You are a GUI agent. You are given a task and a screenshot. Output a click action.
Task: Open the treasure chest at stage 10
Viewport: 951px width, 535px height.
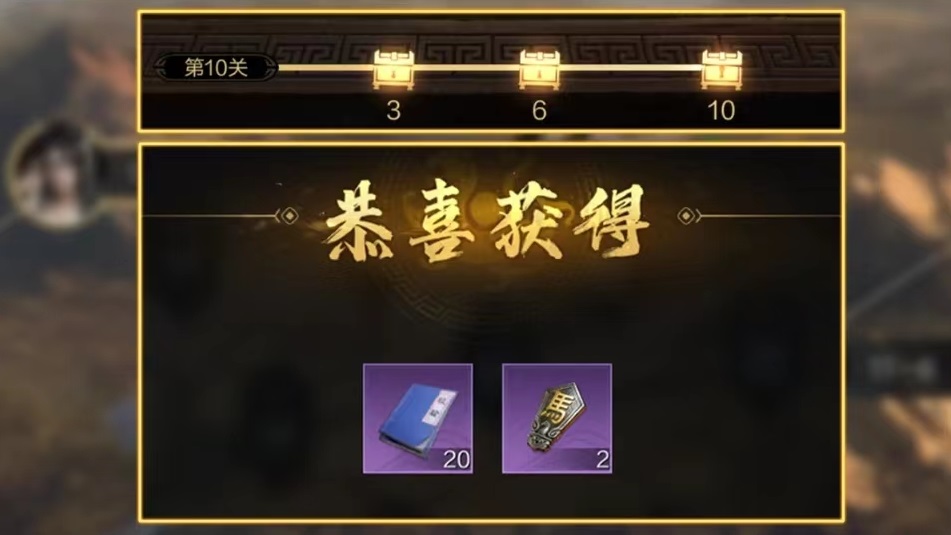coord(721,69)
